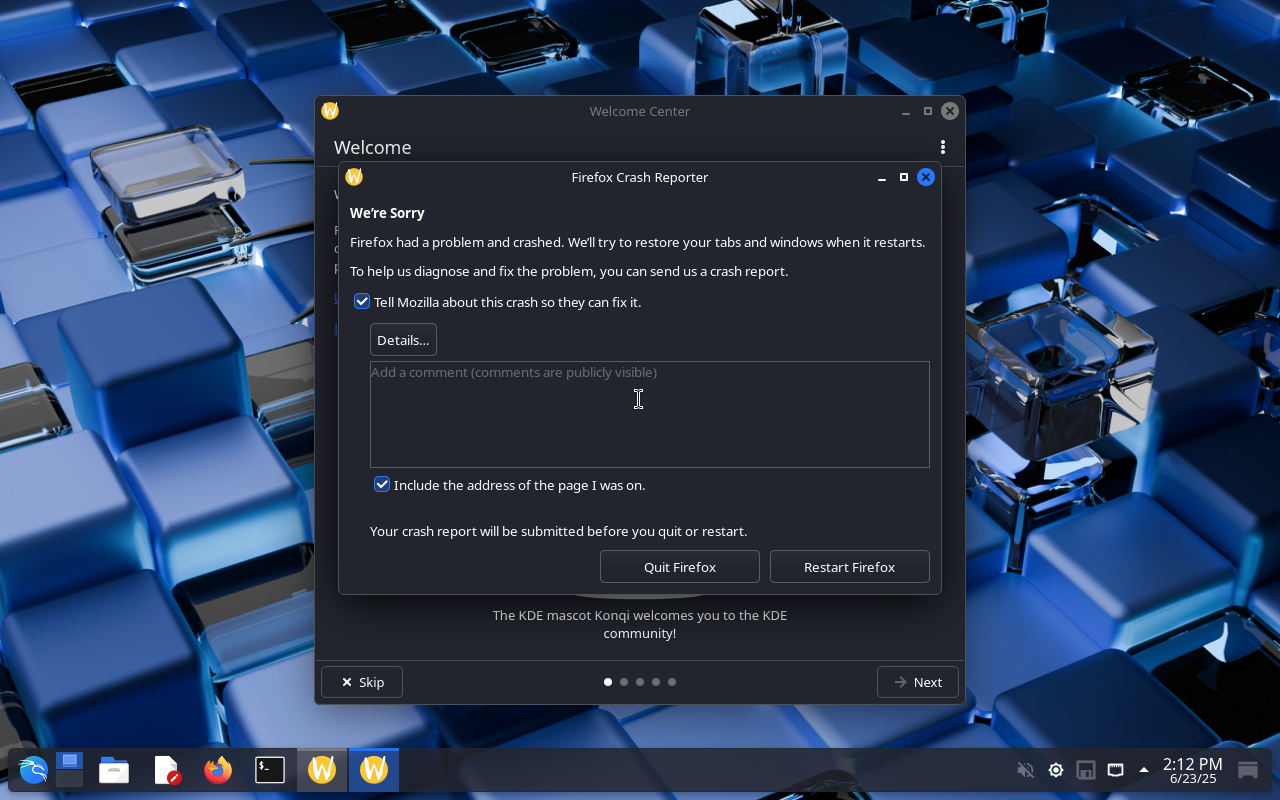Open the Details... button
1280x800 pixels.
click(403, 340)
